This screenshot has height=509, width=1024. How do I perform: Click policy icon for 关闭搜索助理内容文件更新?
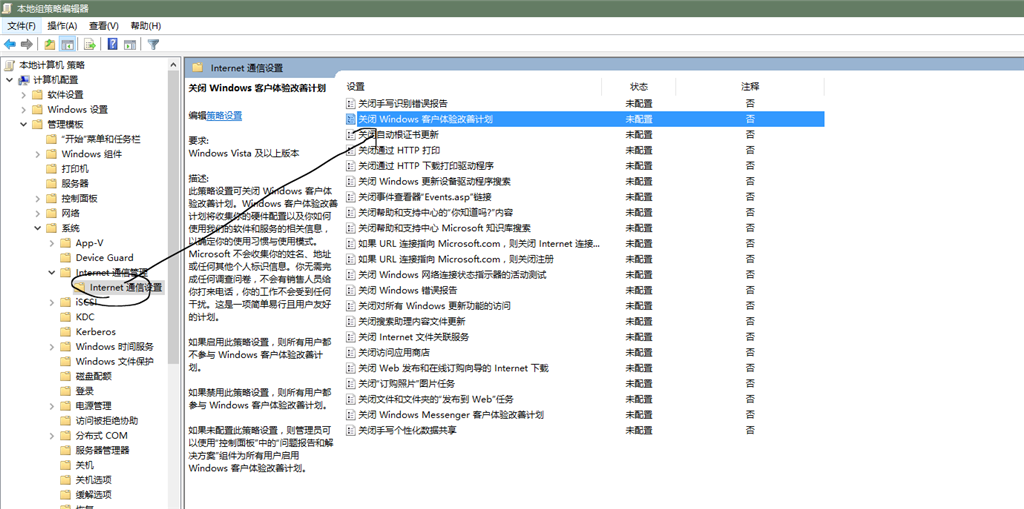351,321
